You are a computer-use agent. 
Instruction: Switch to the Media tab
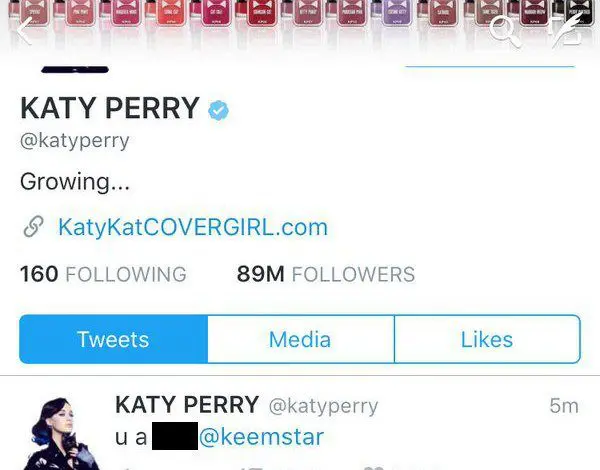click(x=301, y=339)
